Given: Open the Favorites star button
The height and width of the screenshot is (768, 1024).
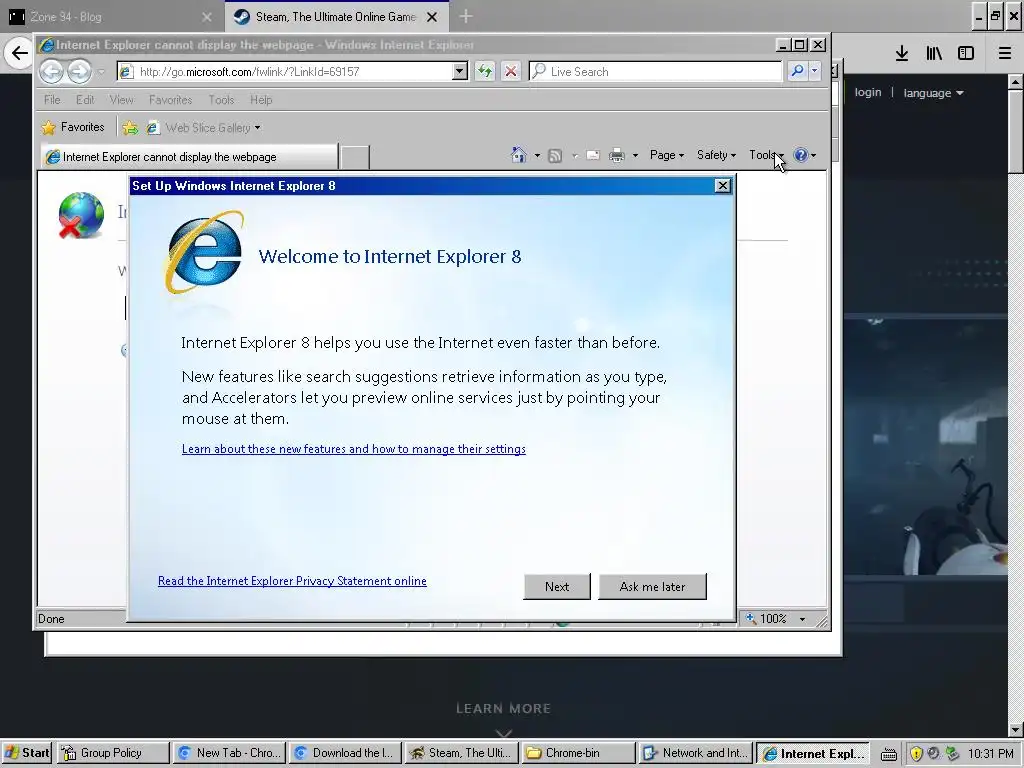Looking at the screenshot, I should [x=73, y=127].
